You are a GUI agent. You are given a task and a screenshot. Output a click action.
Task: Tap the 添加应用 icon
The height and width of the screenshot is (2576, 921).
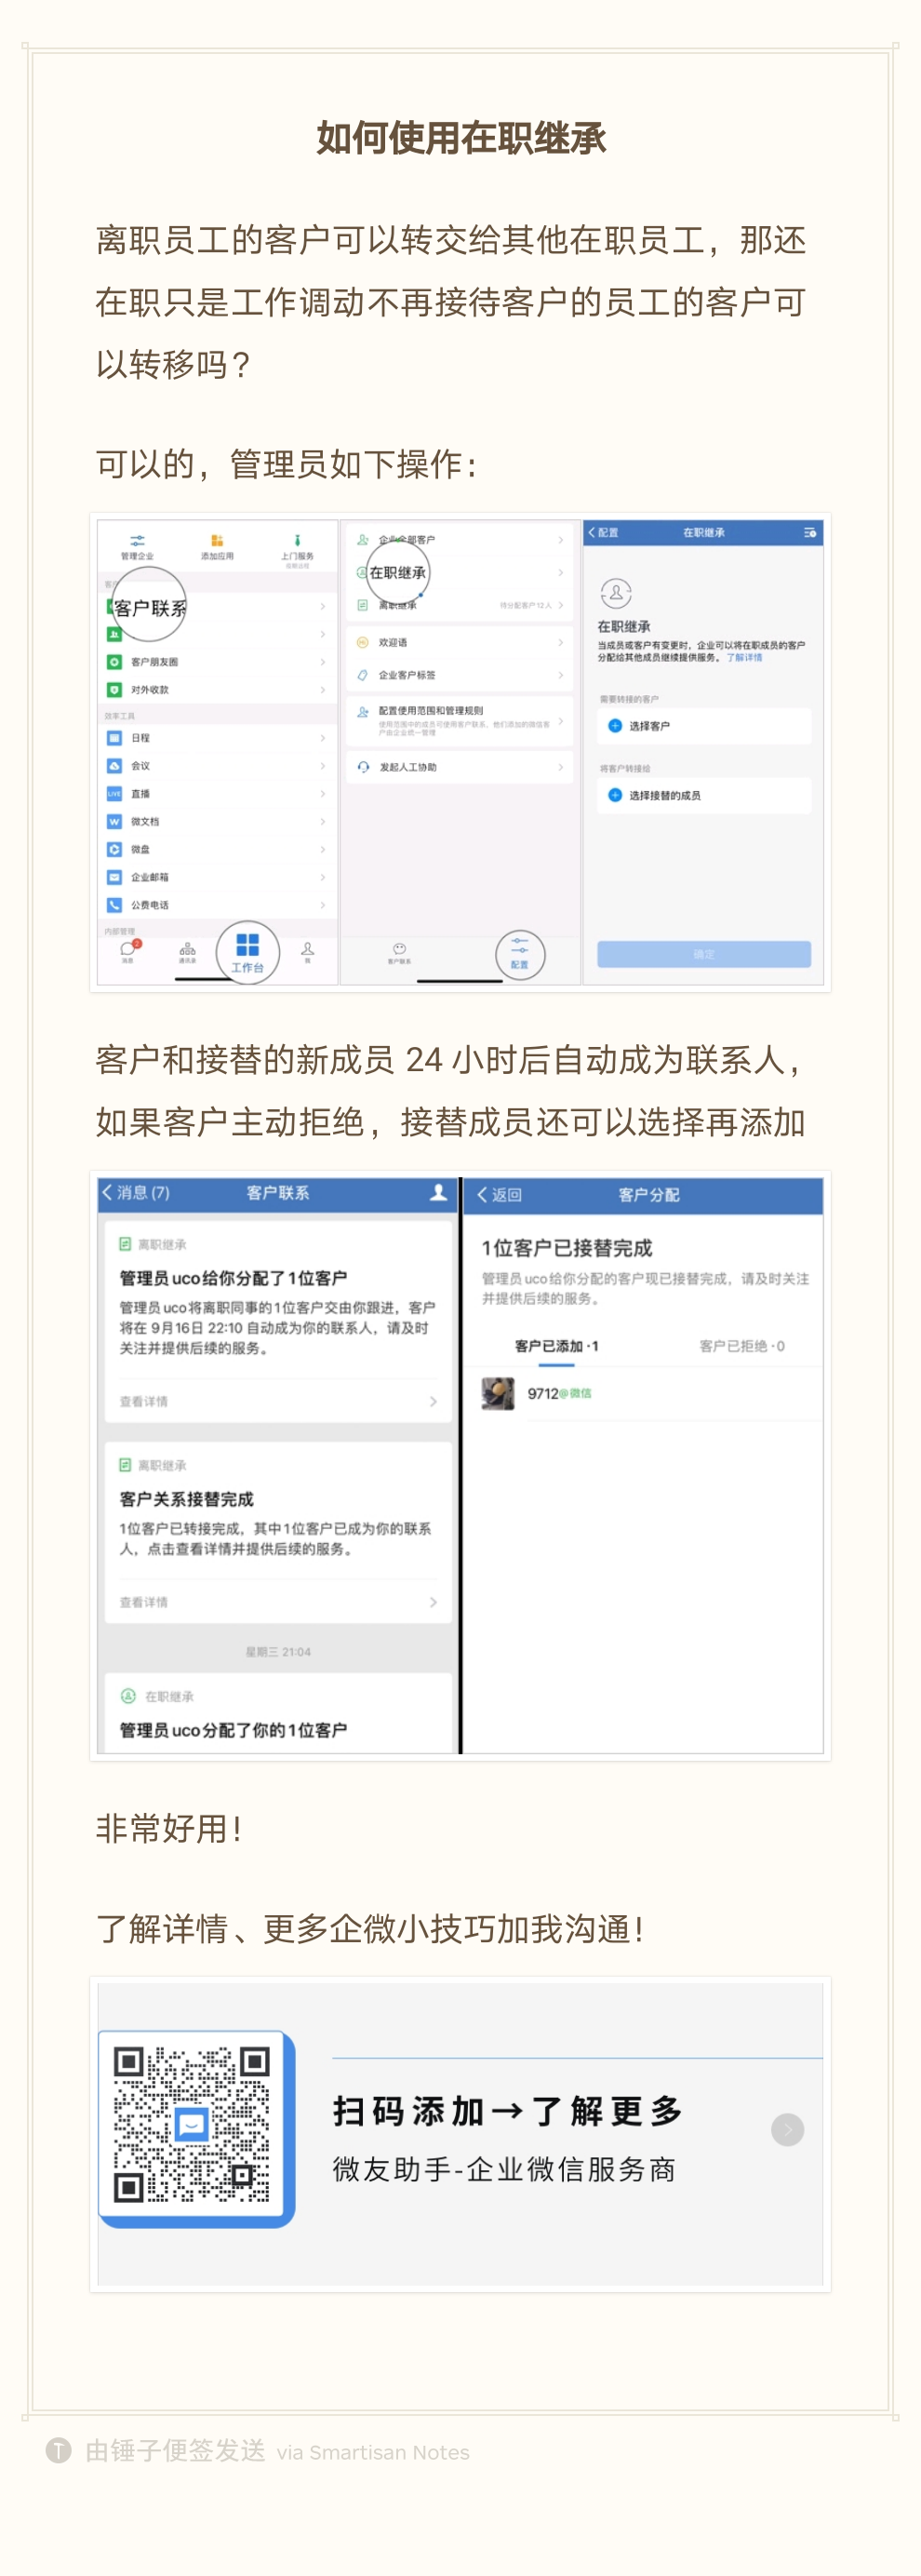(217, 541)
